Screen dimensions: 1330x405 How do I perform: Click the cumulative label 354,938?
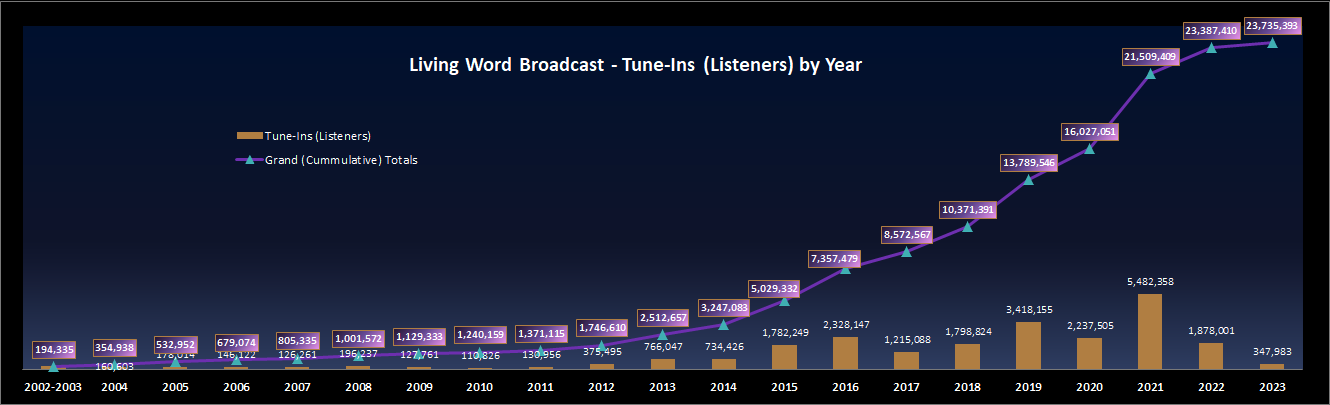point(113,347)
